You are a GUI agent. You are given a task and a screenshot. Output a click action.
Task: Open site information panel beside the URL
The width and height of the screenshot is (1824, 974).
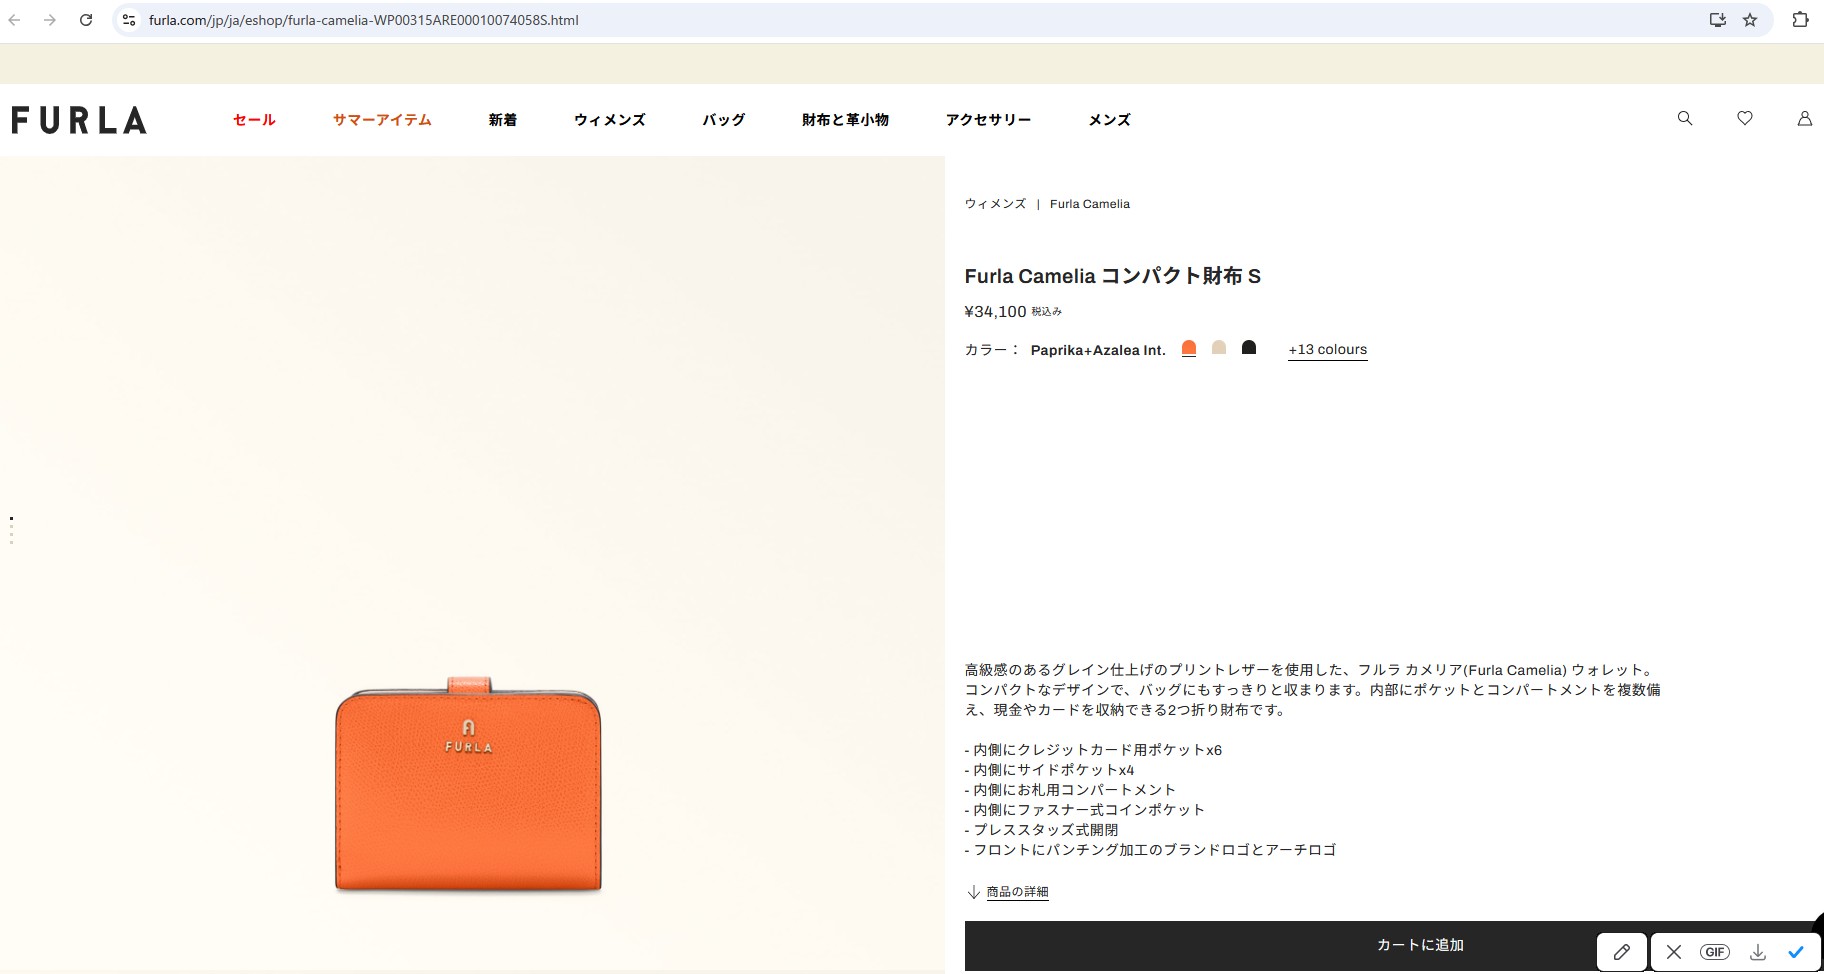(129, 19)
